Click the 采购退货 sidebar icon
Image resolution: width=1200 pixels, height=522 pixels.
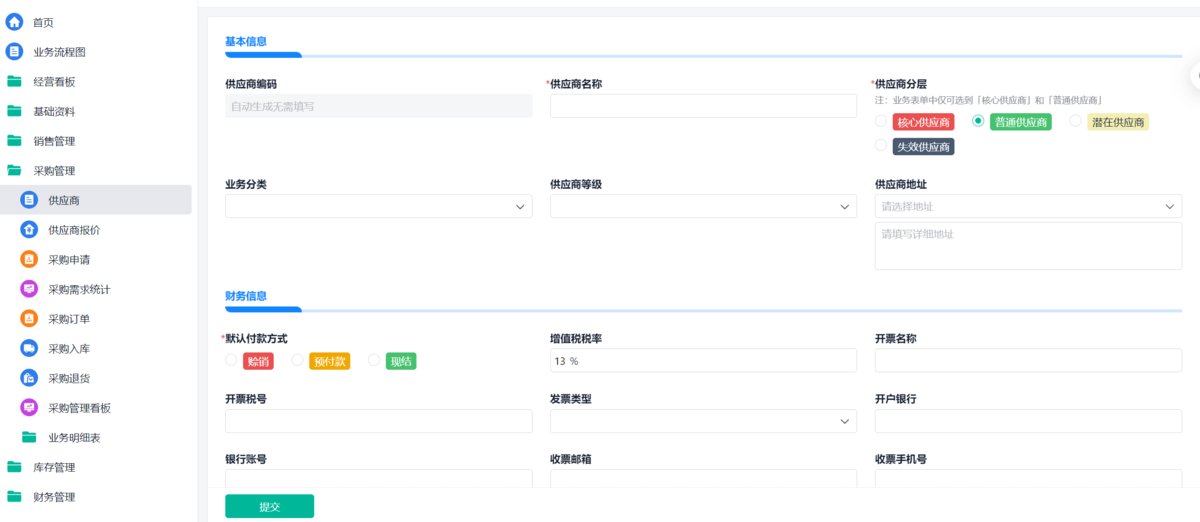29,378
